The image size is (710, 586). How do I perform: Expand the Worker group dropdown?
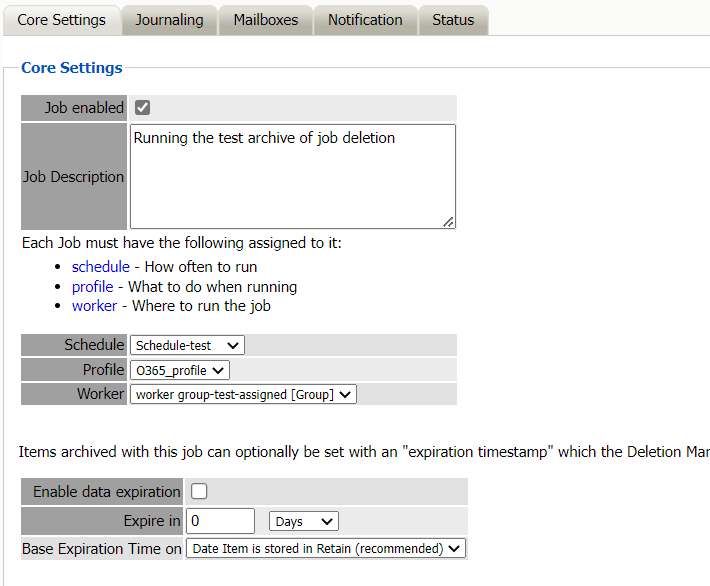click(x=243, y=394)
